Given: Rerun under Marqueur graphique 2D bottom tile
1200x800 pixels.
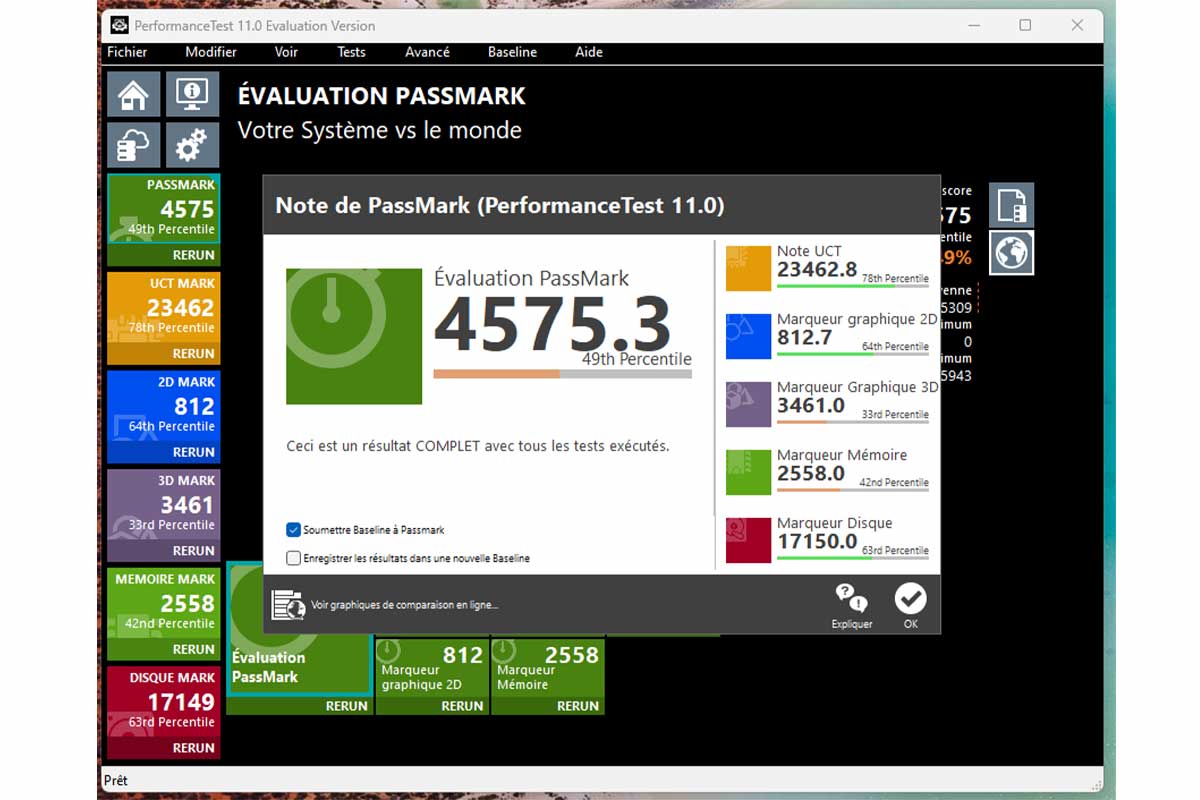Looking at the screenshot, I should 462,706.
